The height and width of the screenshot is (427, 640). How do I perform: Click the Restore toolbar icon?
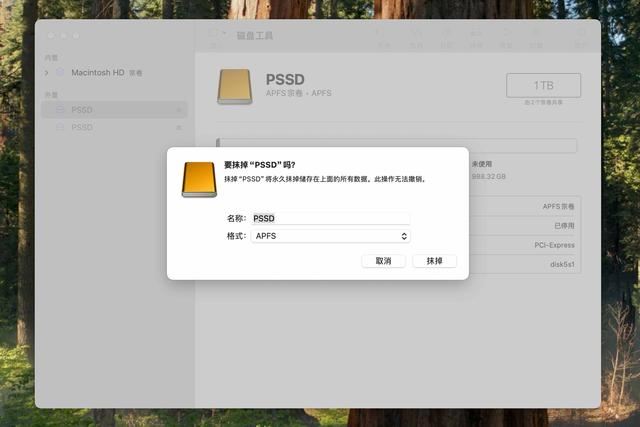(x=506, y=38)
